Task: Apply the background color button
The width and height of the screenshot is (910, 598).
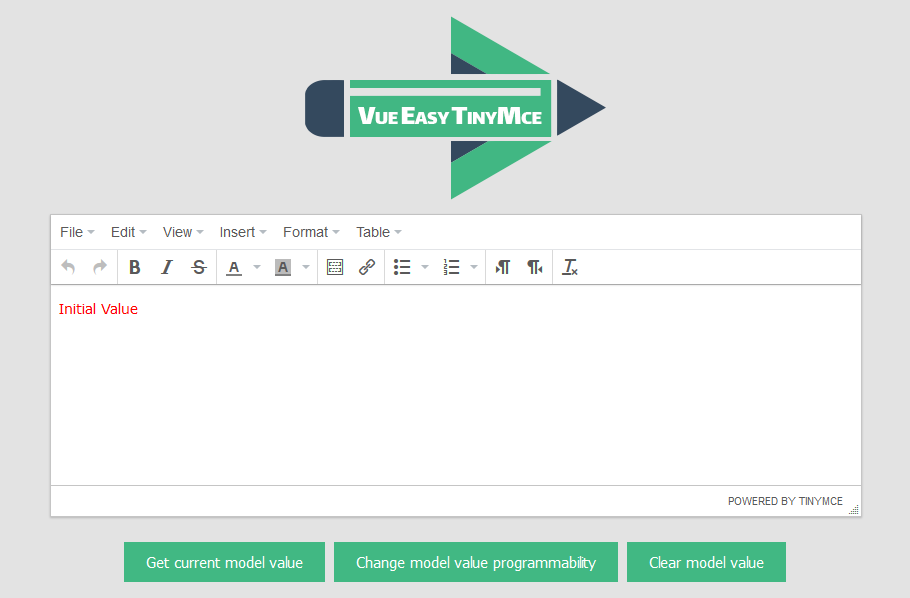Action: click(x=283, y=267)
